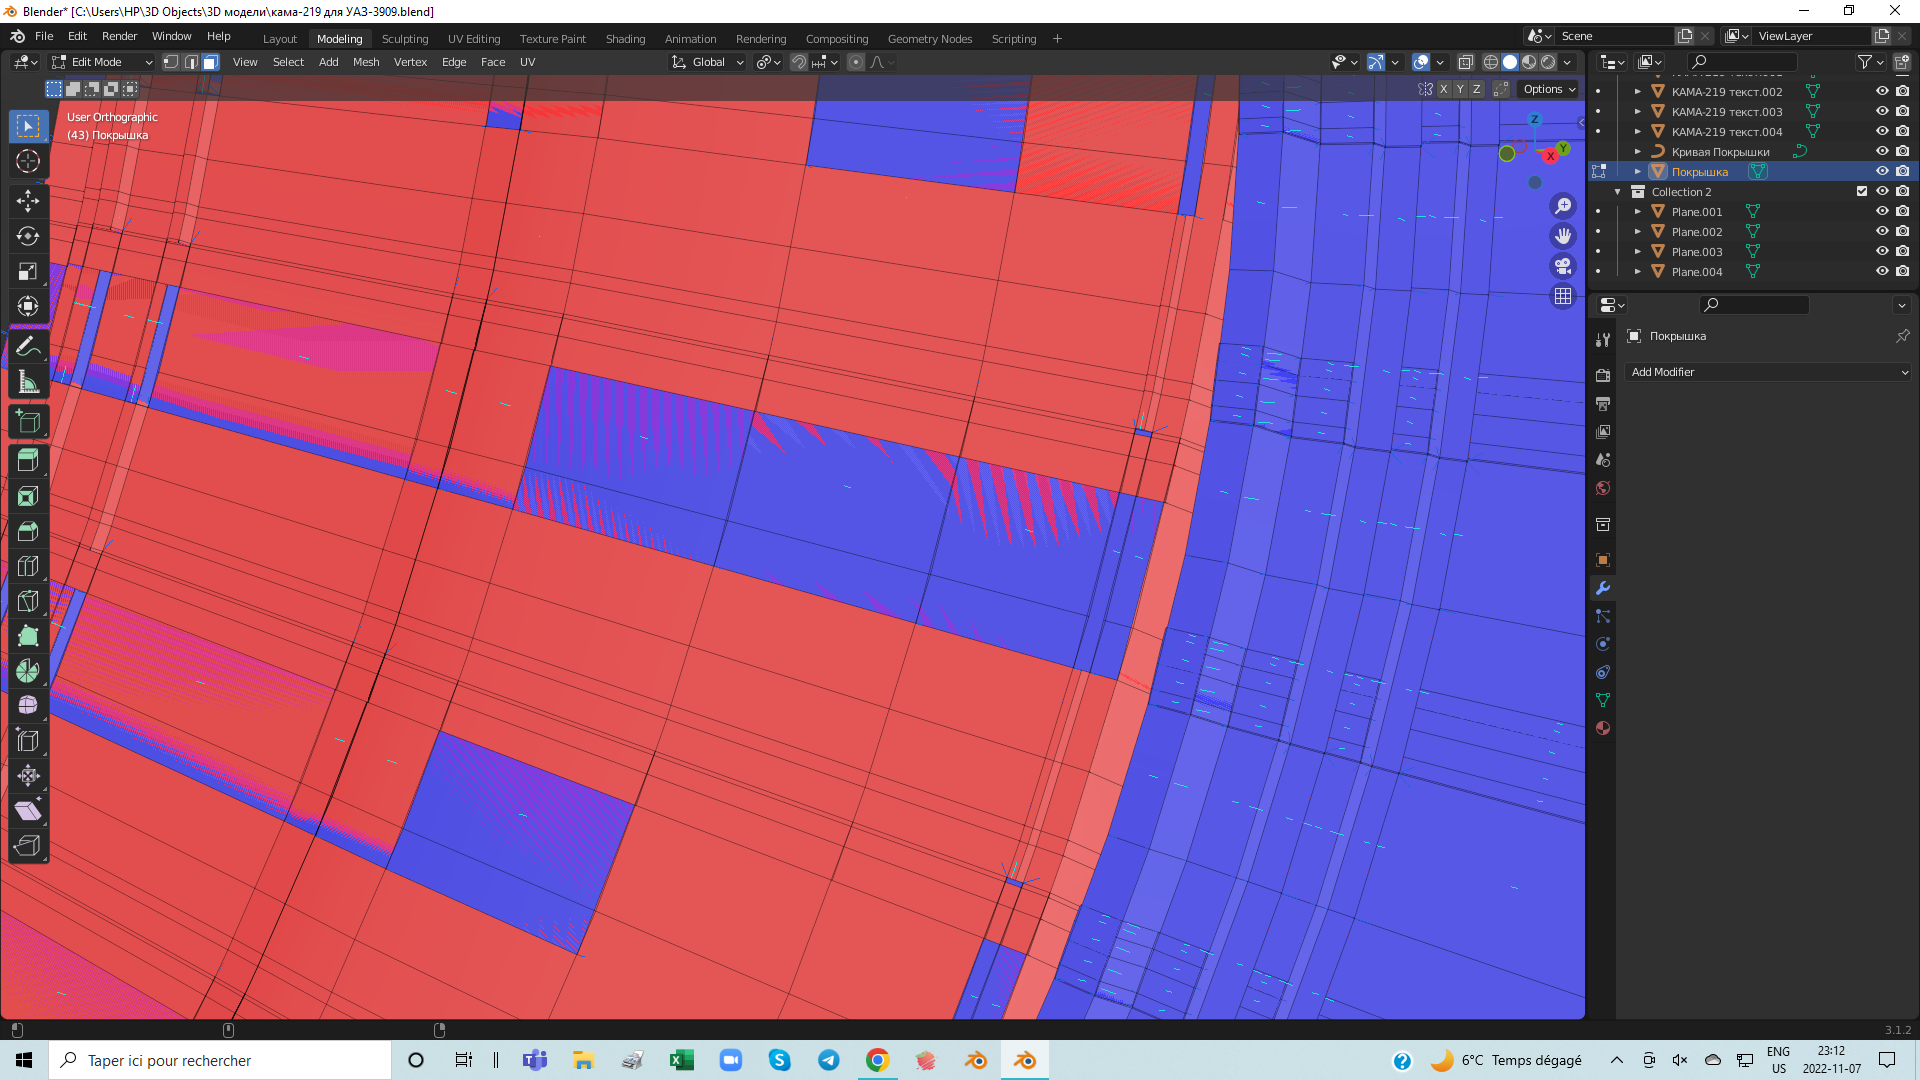Open the Mesh menu

(366, 62)
